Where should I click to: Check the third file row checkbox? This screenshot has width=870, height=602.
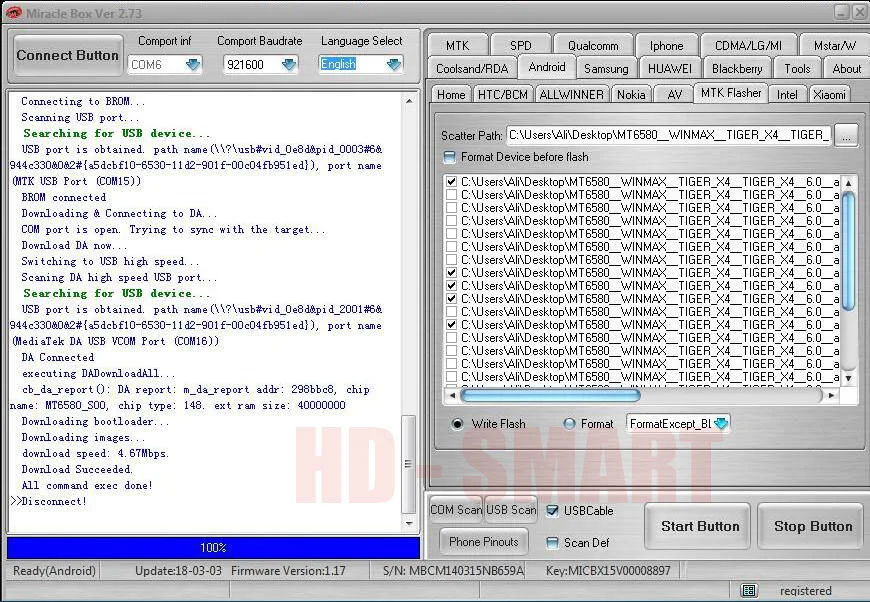pyautogui.click(x=452, y=208)
